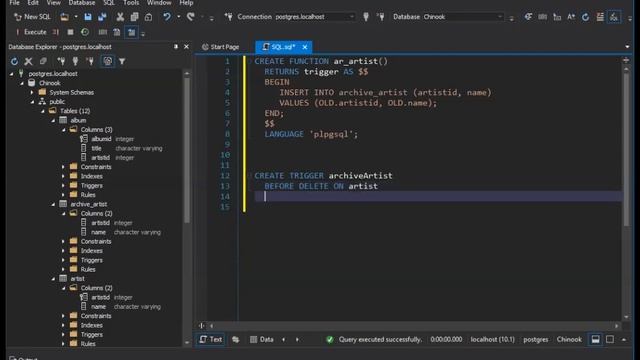Toggle the bottom pane layout icon in status bar
Image resolution: width=640 pixels, height=360 pixels.
coord(596,340)
